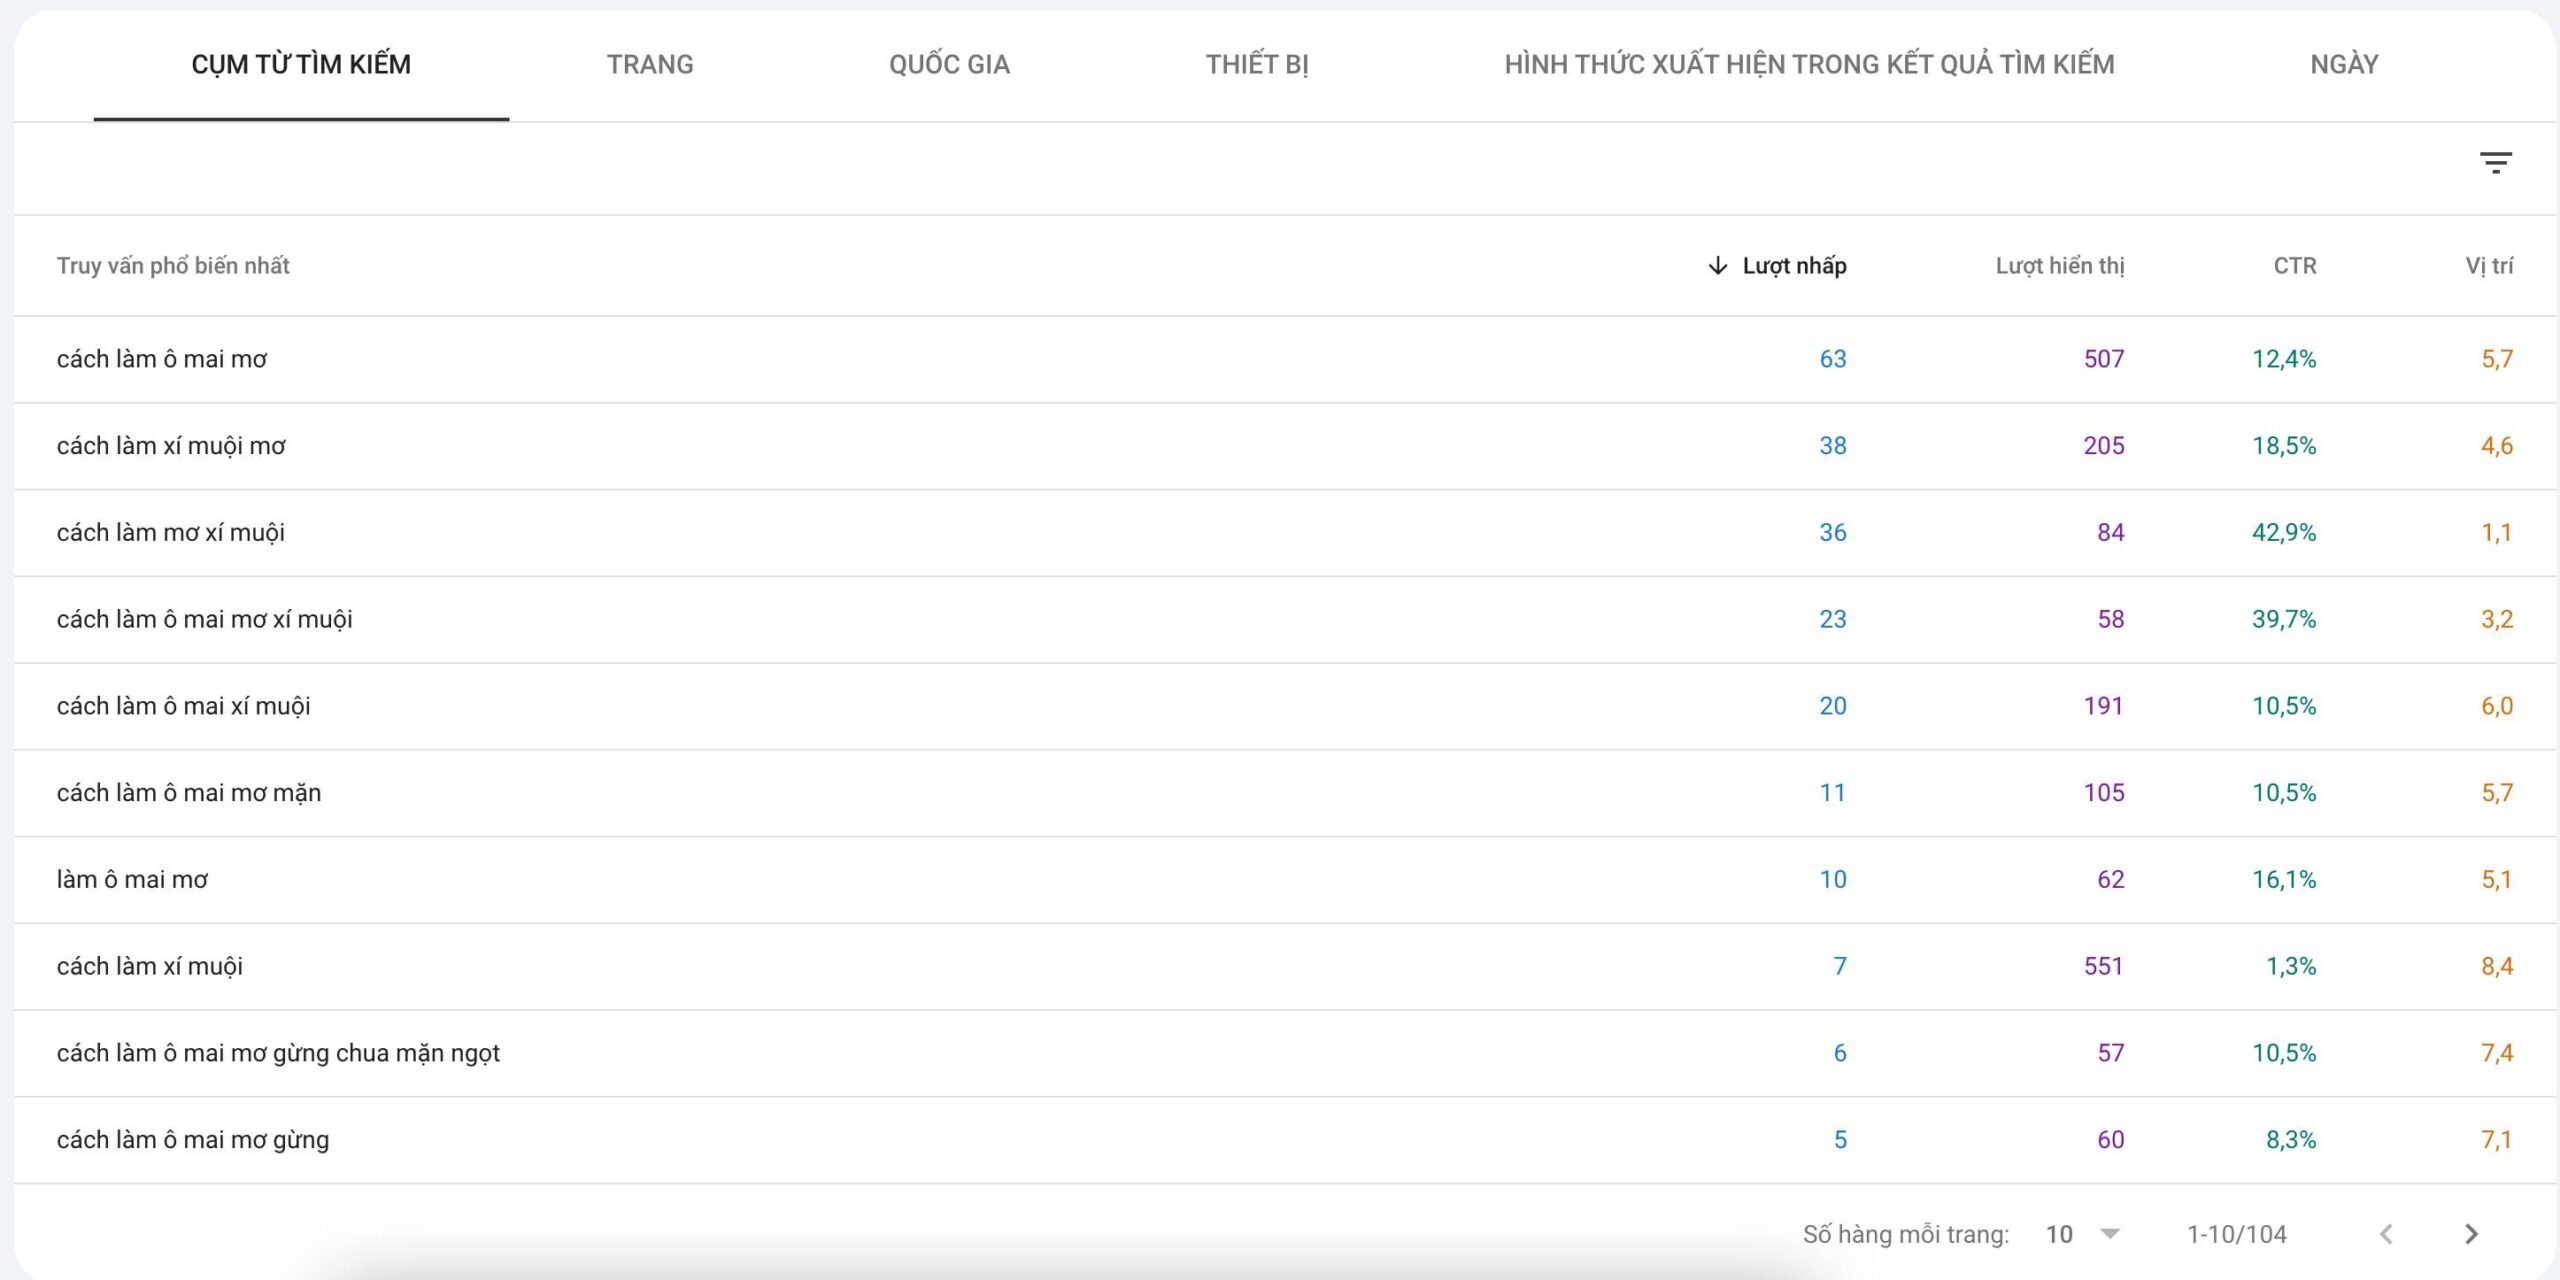Screen dimensions: 2560x1280
Task: Switch to Hình thức xuất hiện tab
Action: pyautogui.click(x=1809, y=65)
